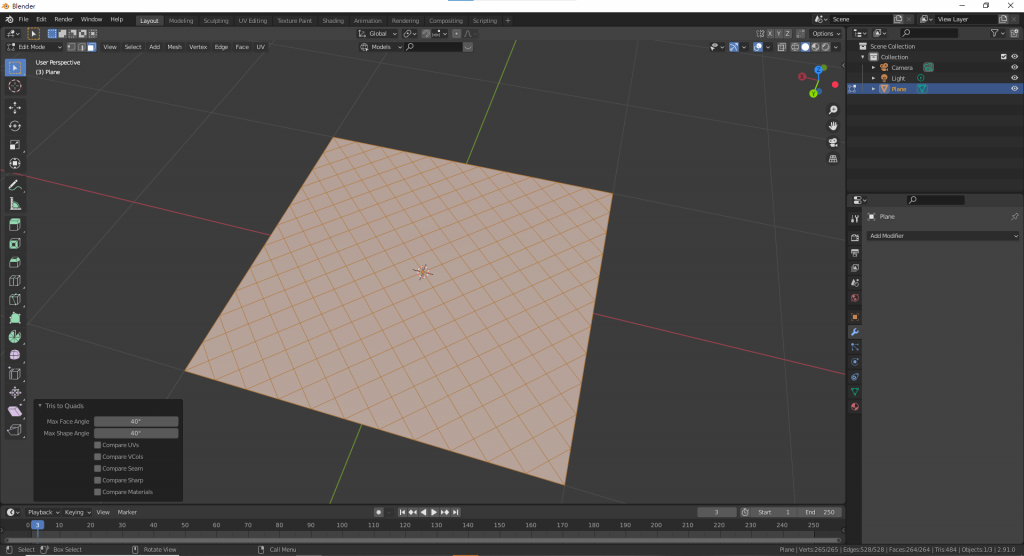Select the Move tool

[x=15, y=107]
